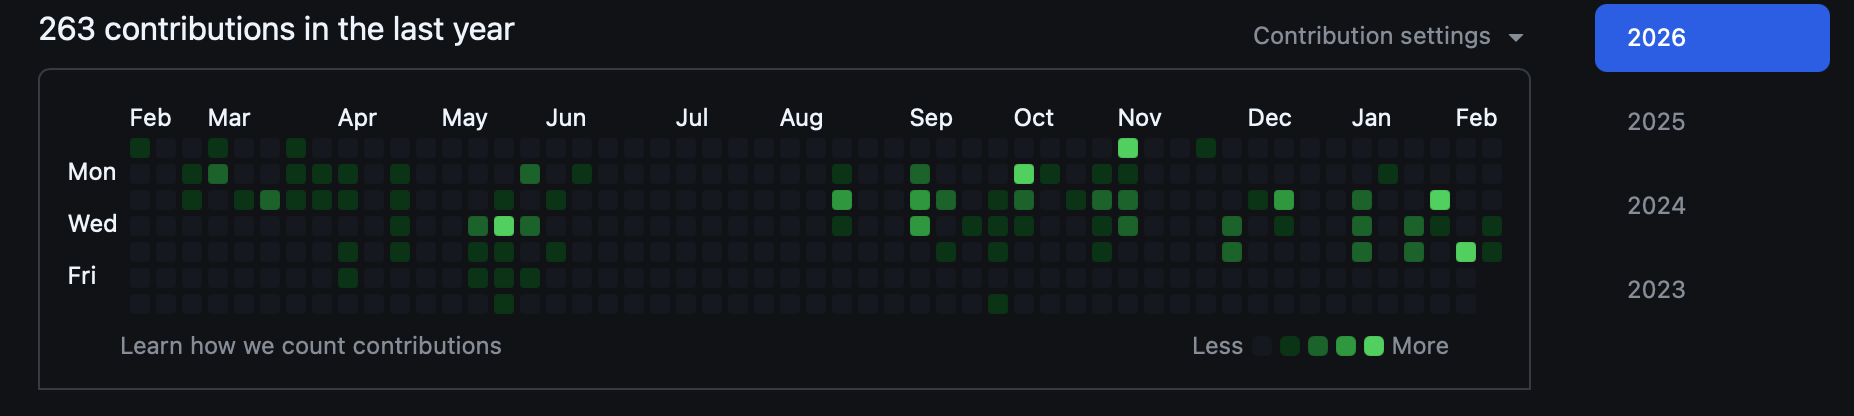This screenshot has width=1854, height=416.
Task: Select the 2026 year button
Action: pyautogui.click(x=1712, y=38)
